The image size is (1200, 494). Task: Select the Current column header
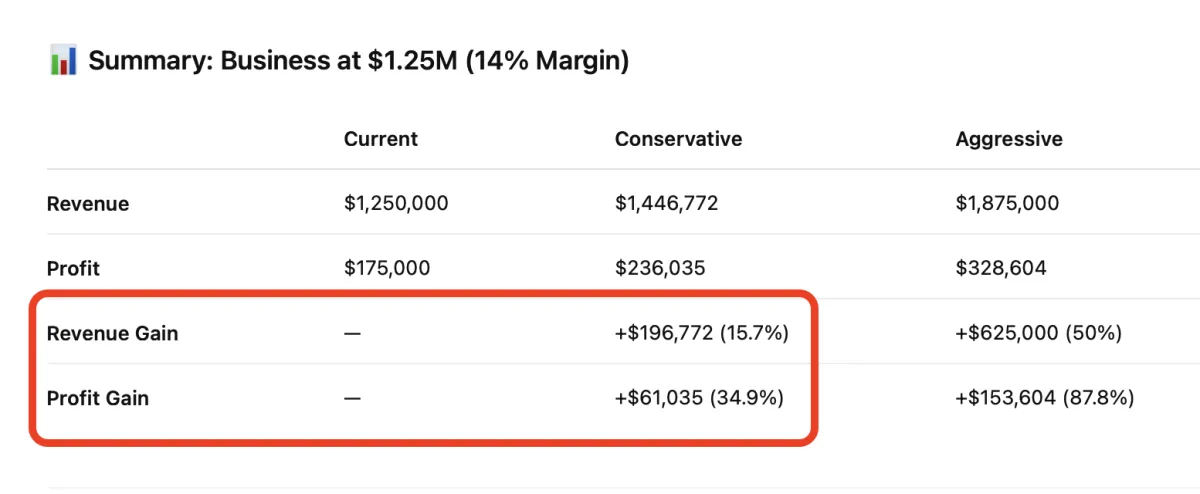381,139
